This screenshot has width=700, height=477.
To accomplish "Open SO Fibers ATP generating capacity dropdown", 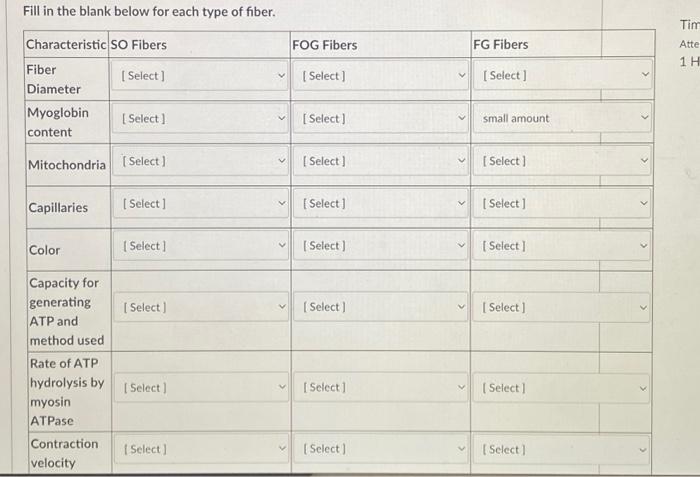I will pos(201,307).
